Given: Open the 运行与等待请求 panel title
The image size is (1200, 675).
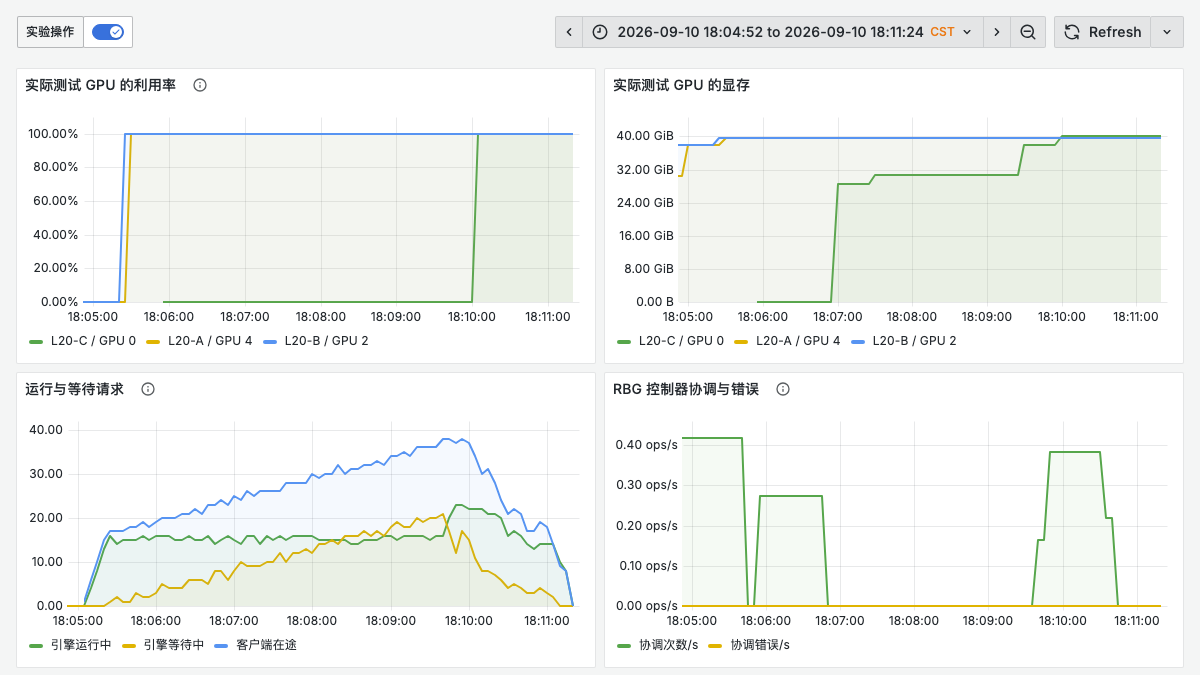Looking at the screenshot, I should tap(74, 389).
